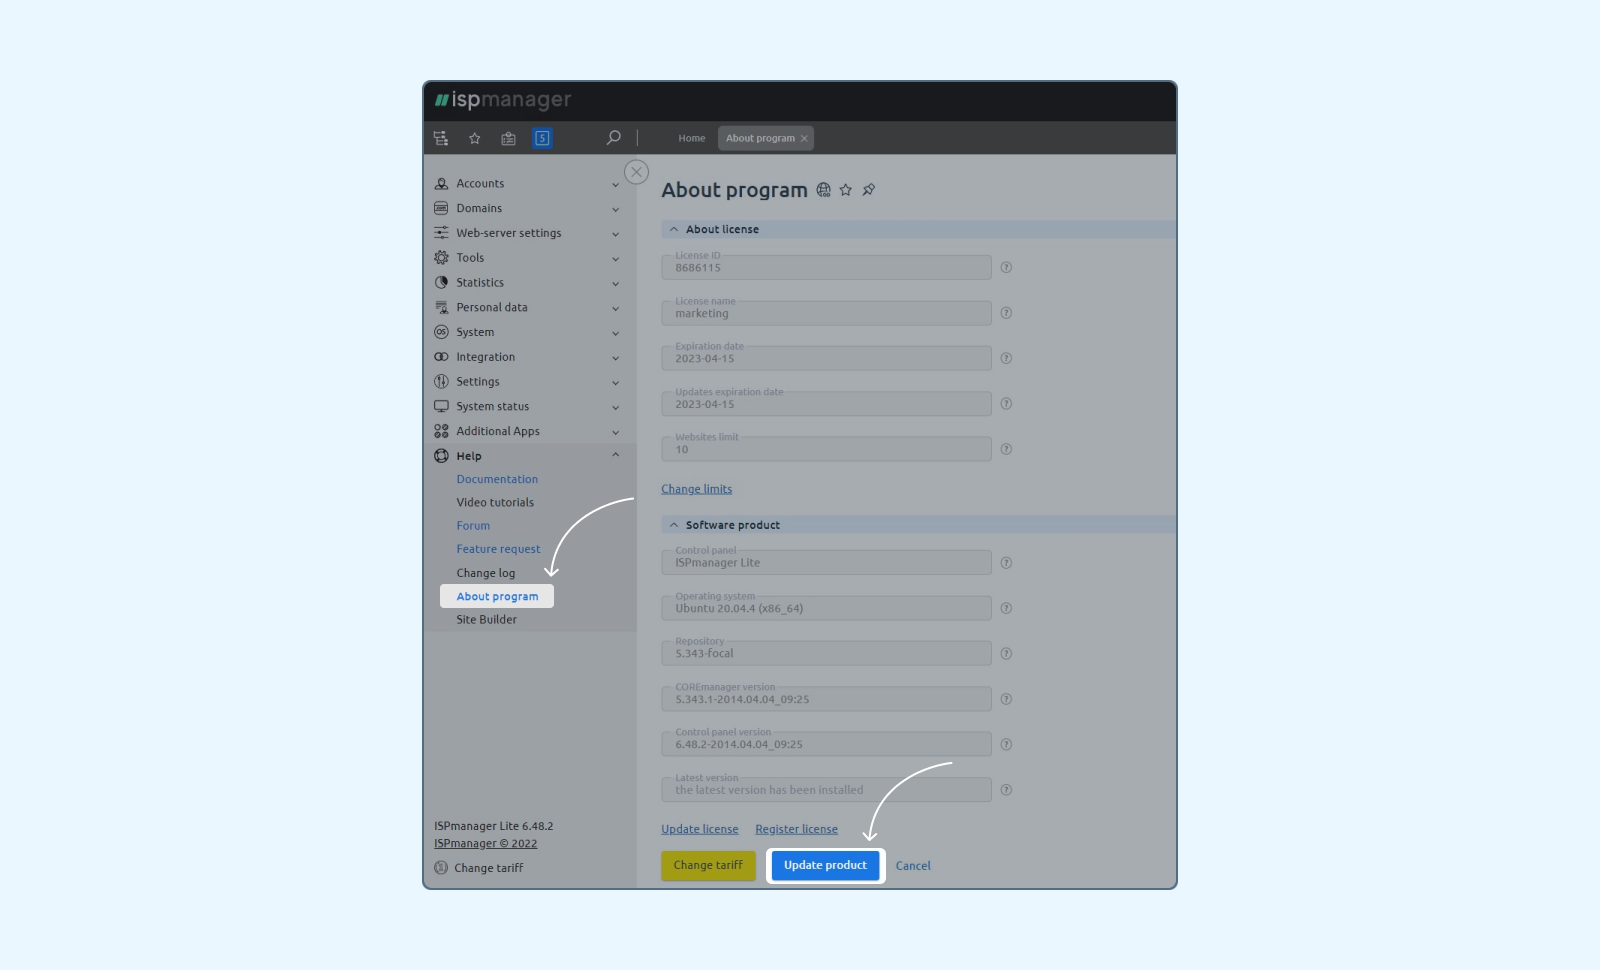The height and width of the screenshot is (970, 1600).
Task: Click globe icon next to About program title
Action: pos(824,190)
